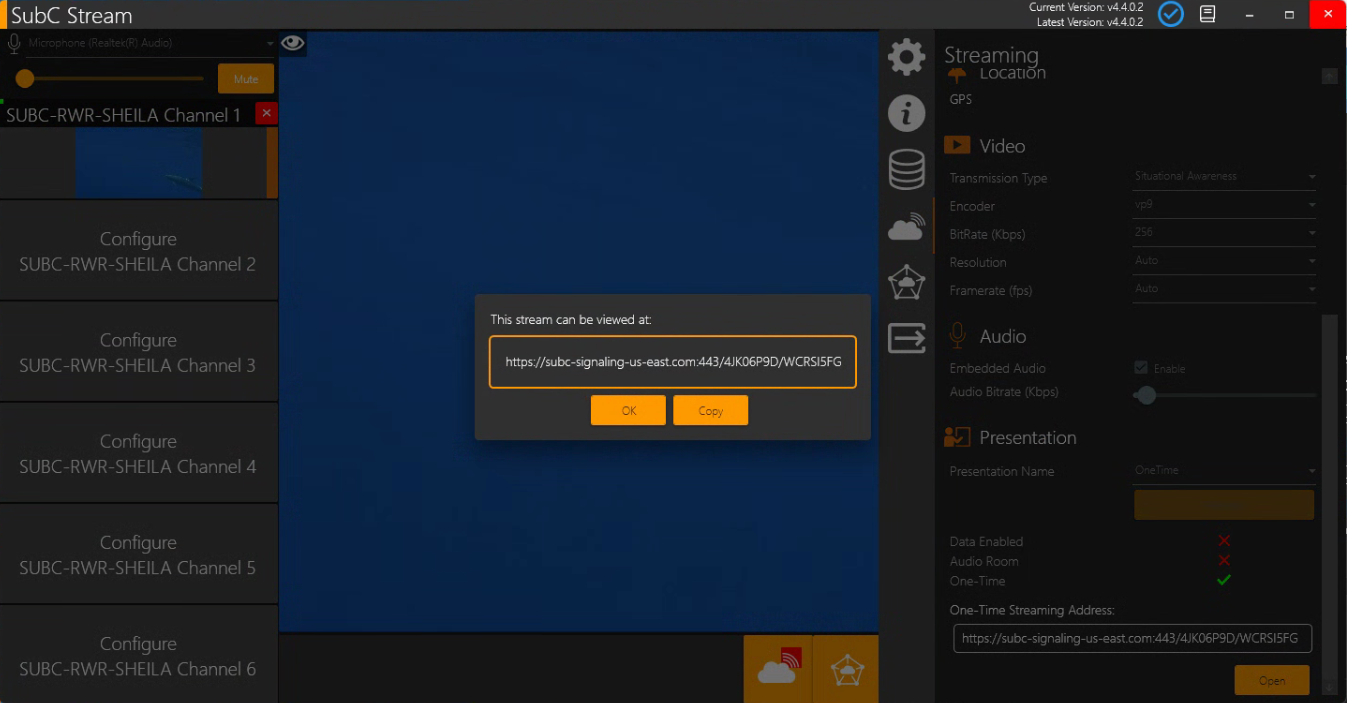The image size is (1347, 703).
Task: Click the Location section icon
Action: tap(957, 75)
